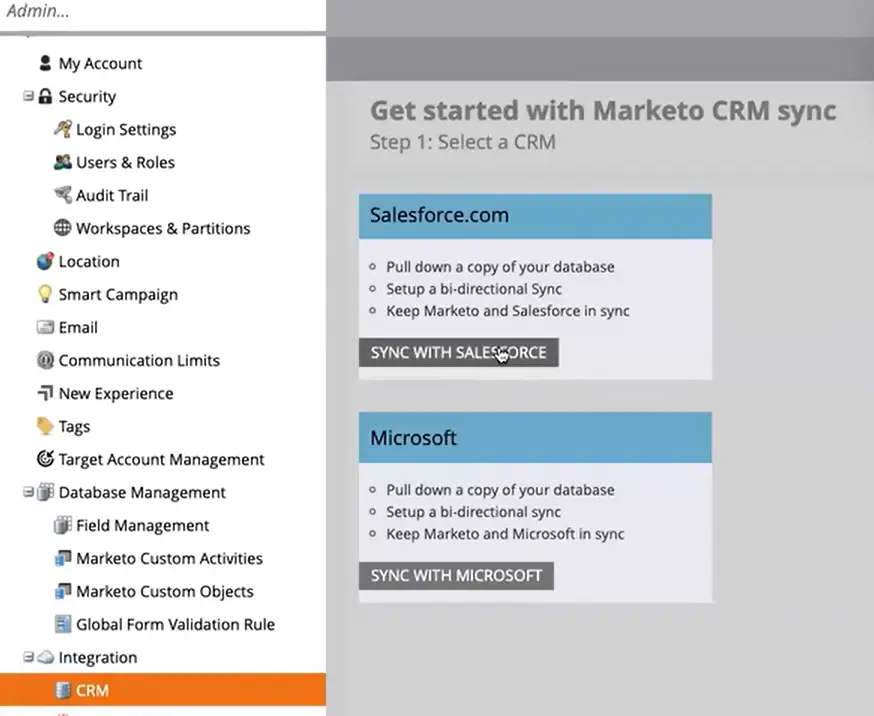
Task: Click the SYNC WITH MICROSOFT button
Action: click(x=456, y=575)
